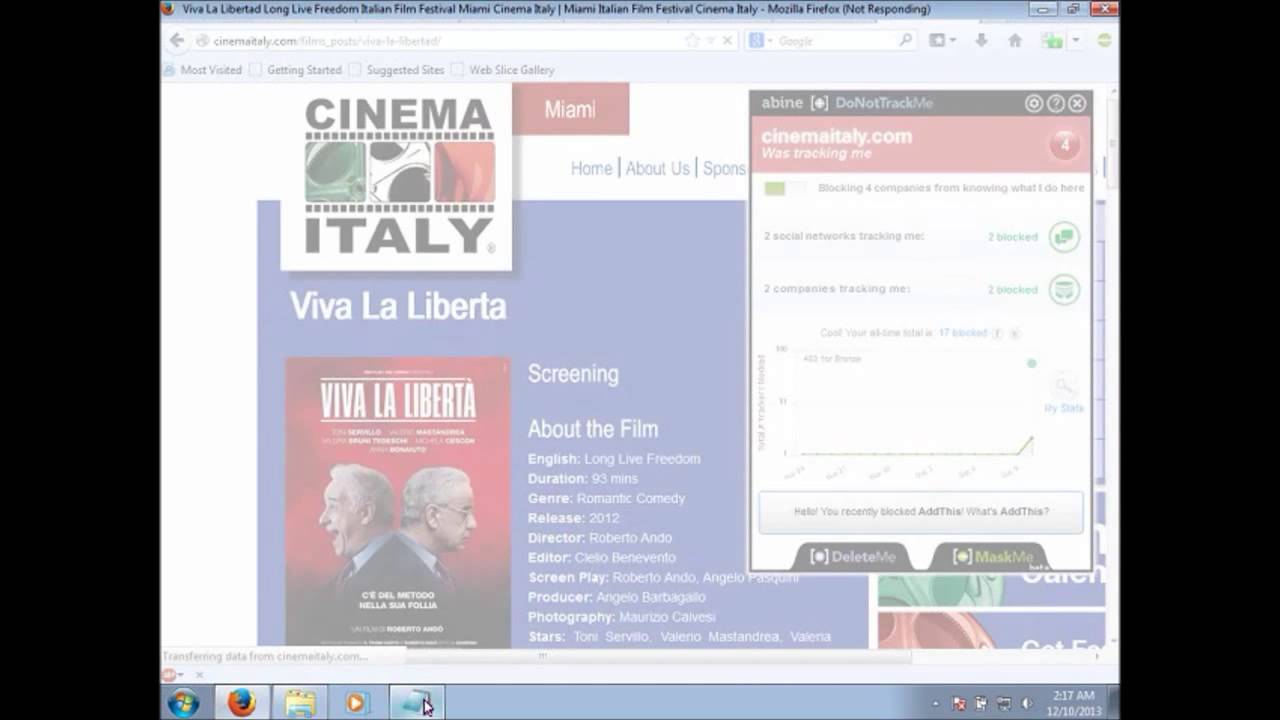Open the About Us page link
Viewport: 1280px width, 720px height.
[x=657, y=169]
